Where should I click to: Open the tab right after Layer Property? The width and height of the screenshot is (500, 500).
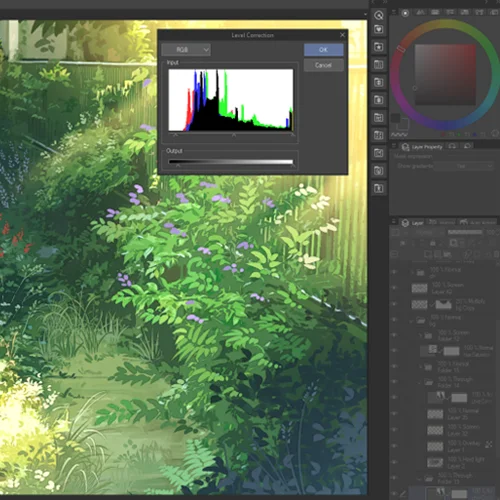(452, 146)
